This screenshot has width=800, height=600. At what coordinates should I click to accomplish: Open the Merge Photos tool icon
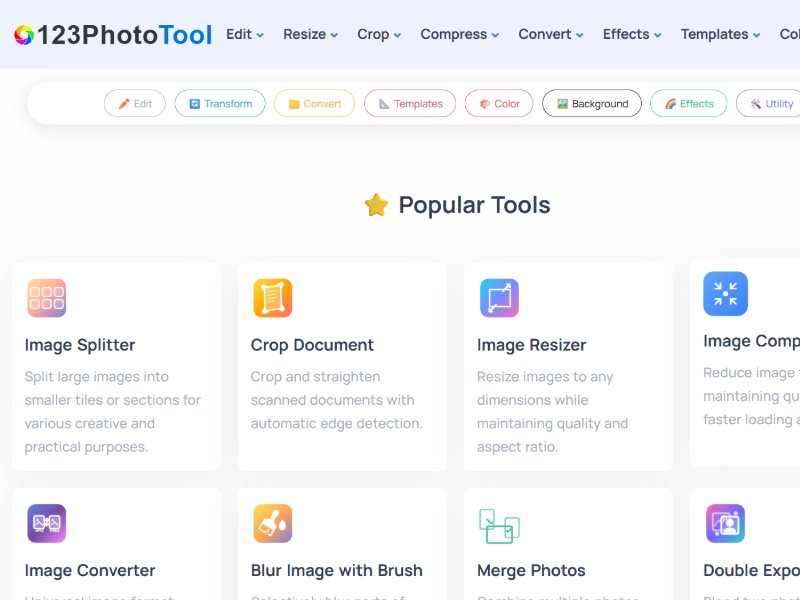click(499, 525)
